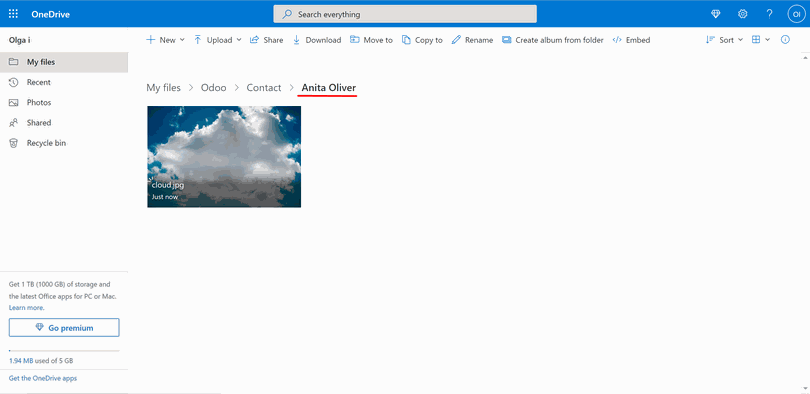Click Embed in the toolbar
The width and height of the screenshot is (810, 394).
pos(631,40)
